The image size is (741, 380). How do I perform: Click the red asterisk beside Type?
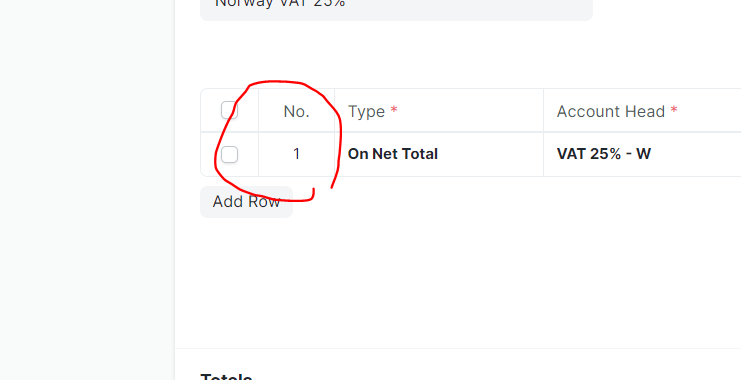394,111
